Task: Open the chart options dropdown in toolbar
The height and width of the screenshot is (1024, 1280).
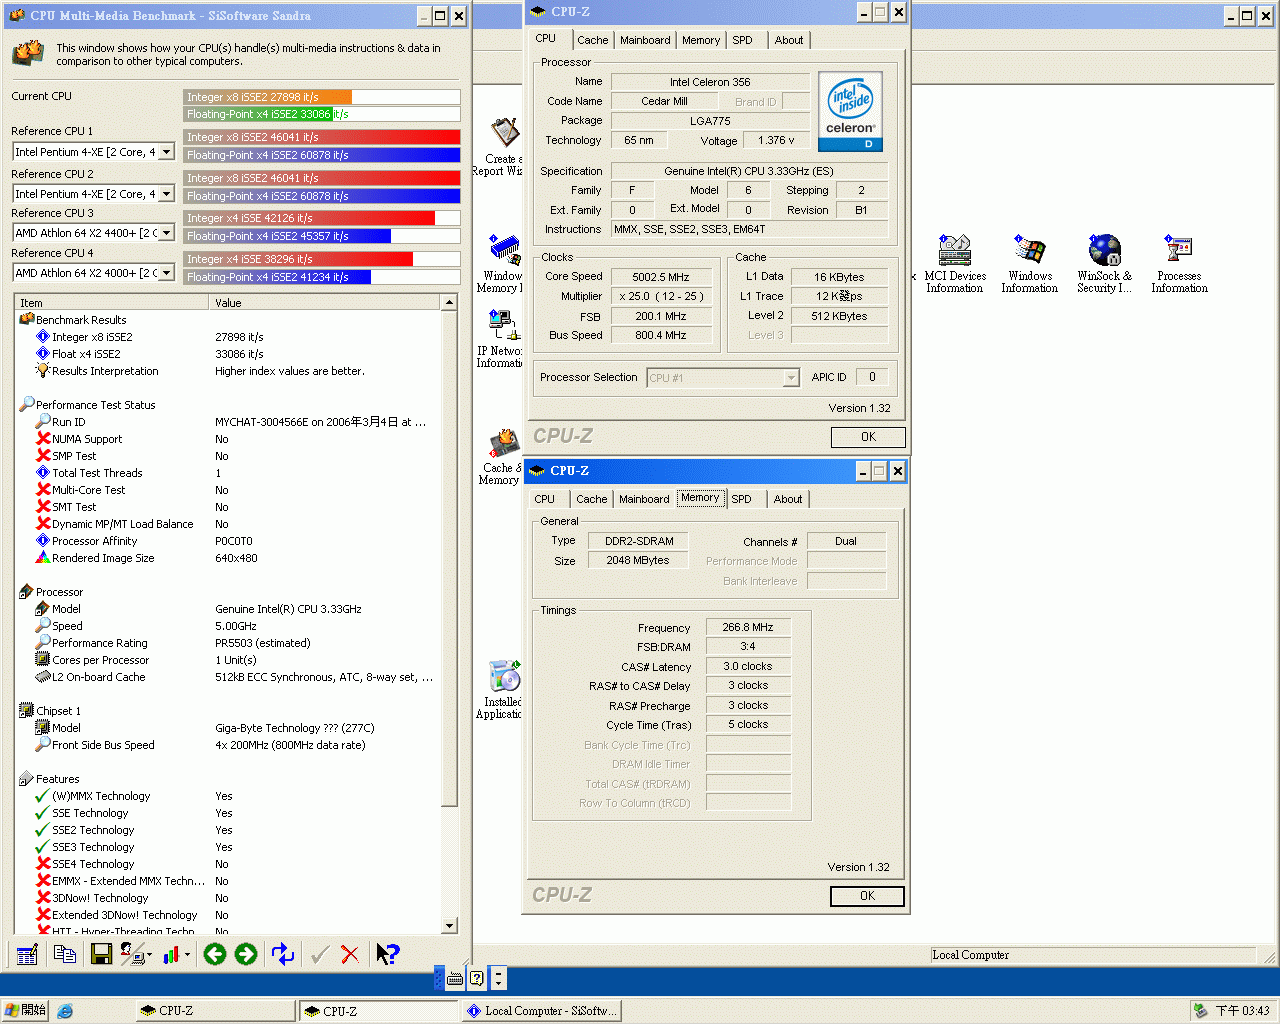Action: coord(186,955)
